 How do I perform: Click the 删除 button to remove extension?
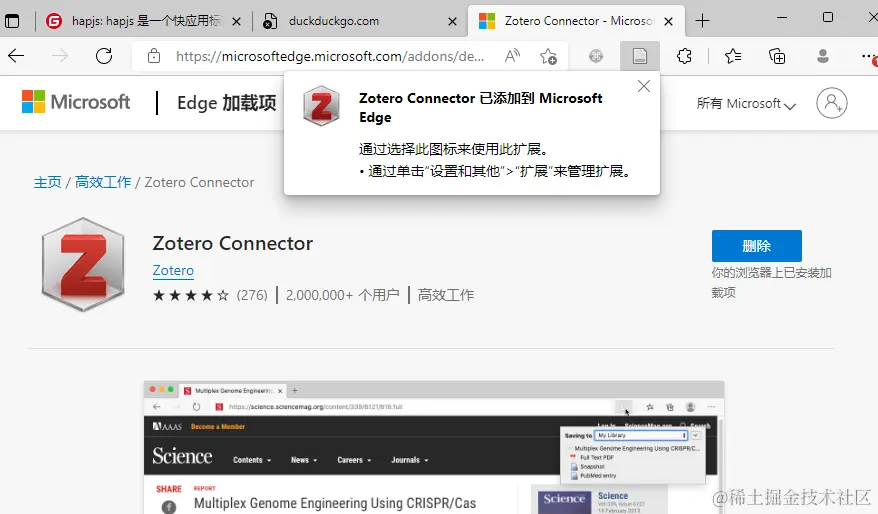click(x=756, y=246)
